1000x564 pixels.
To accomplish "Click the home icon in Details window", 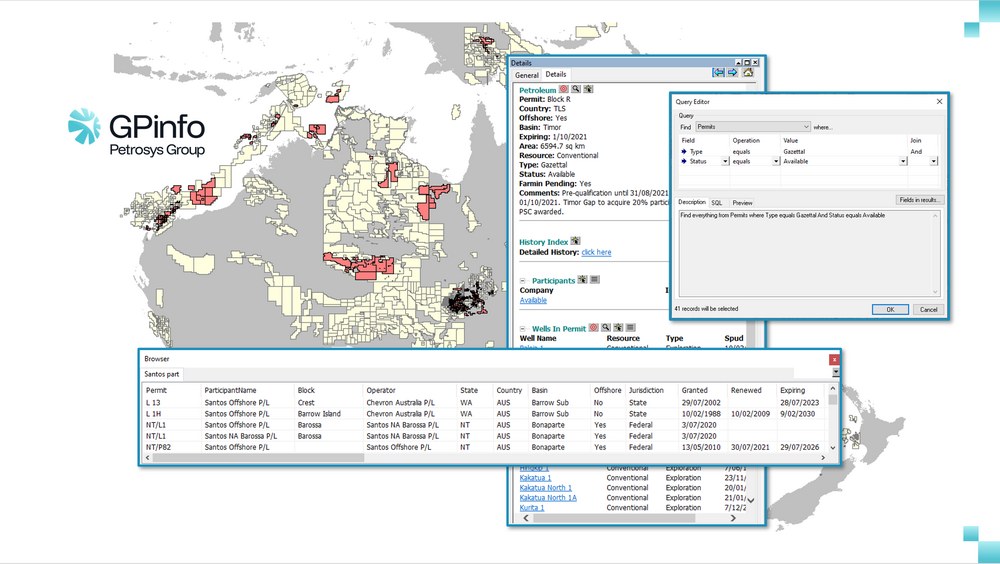I will point(748,73).
